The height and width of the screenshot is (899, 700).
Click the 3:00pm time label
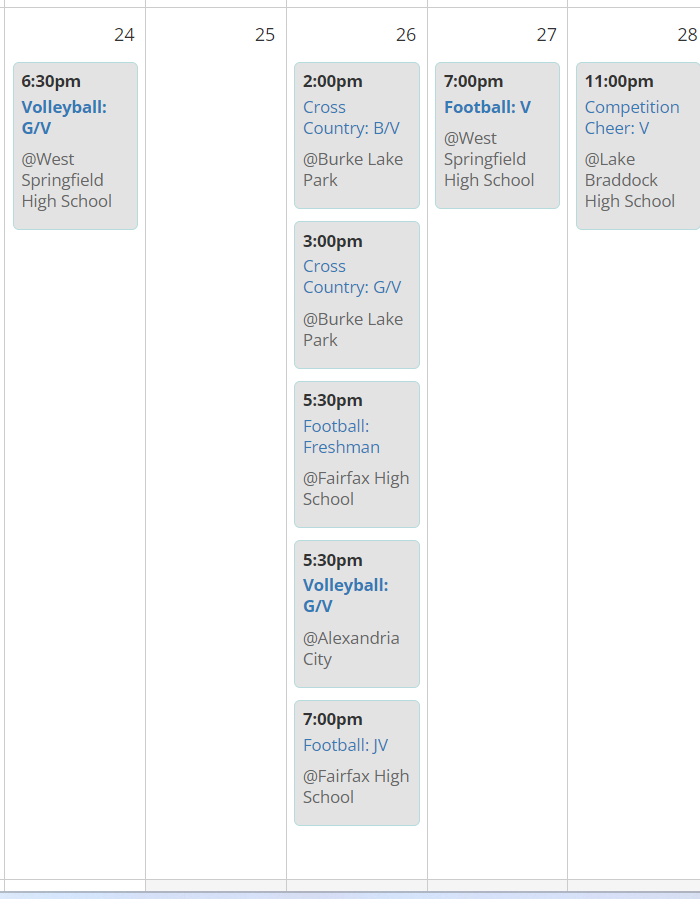click(333, 241)
